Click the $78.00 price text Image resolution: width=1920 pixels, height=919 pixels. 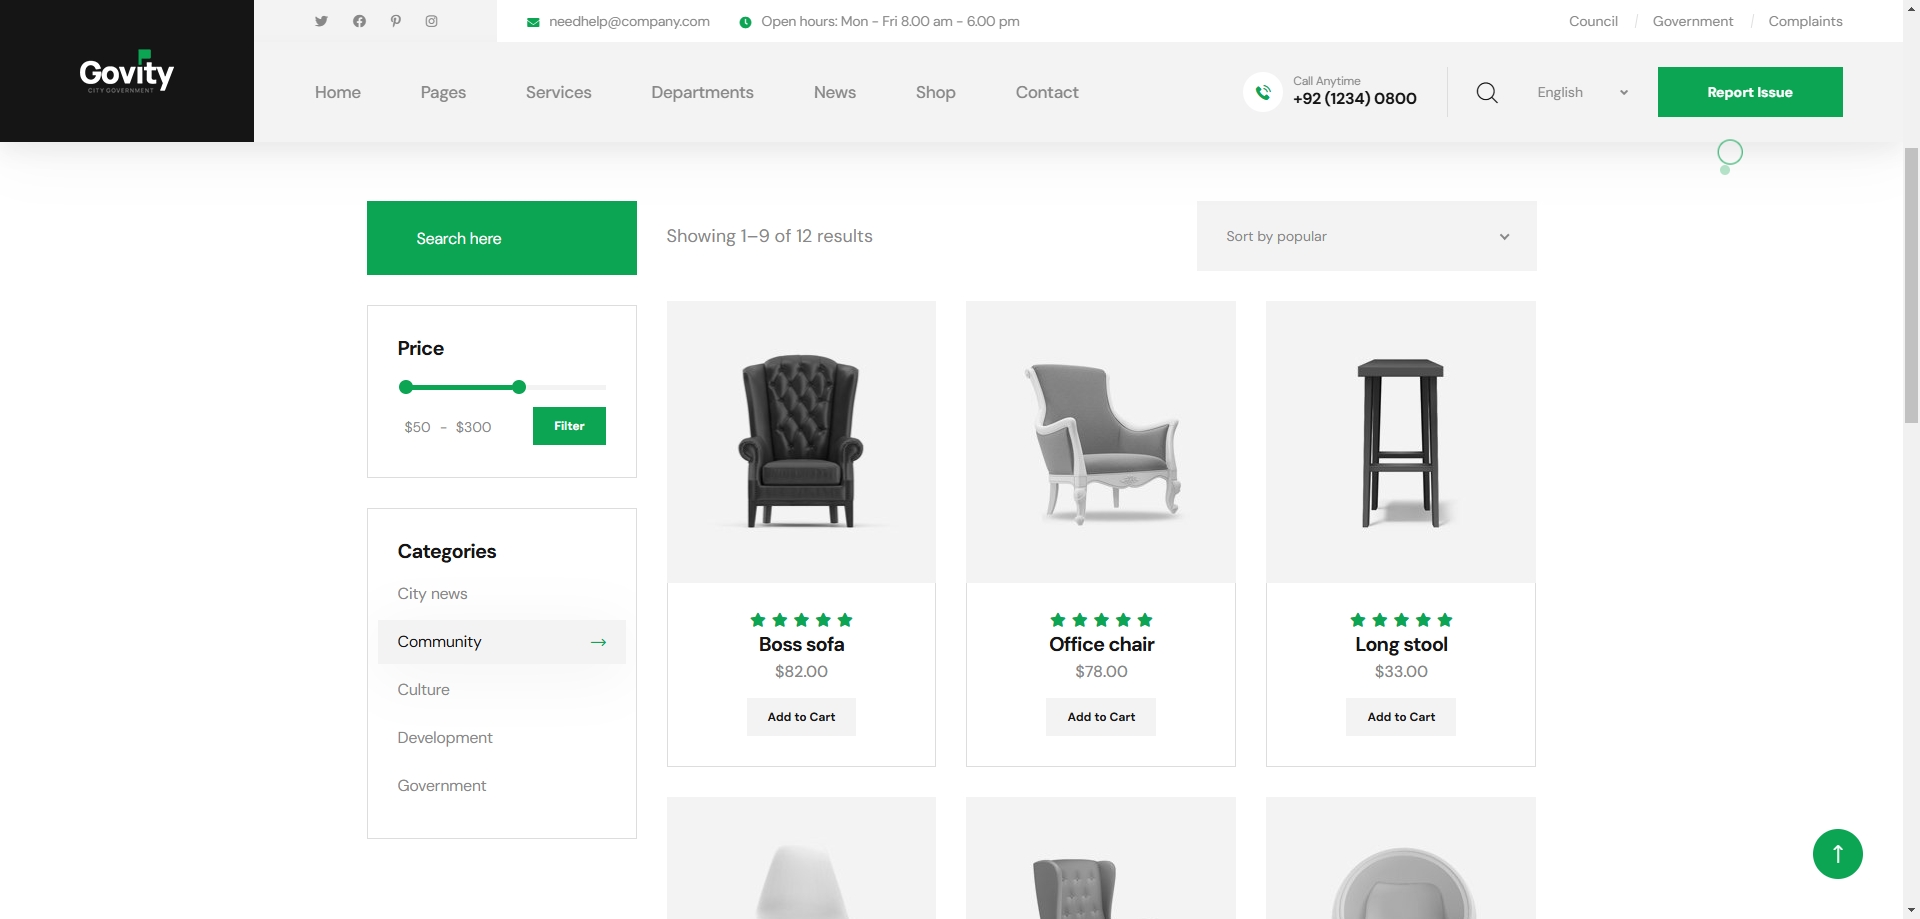pos(1101,672)
